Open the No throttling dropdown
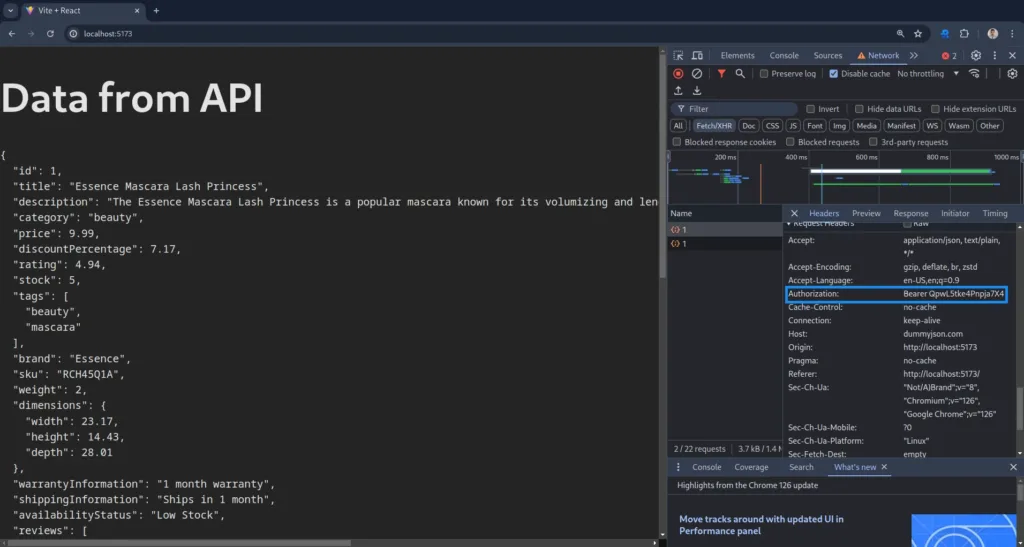This screenshot has width=1024, height=547. [x=928, y=74]
